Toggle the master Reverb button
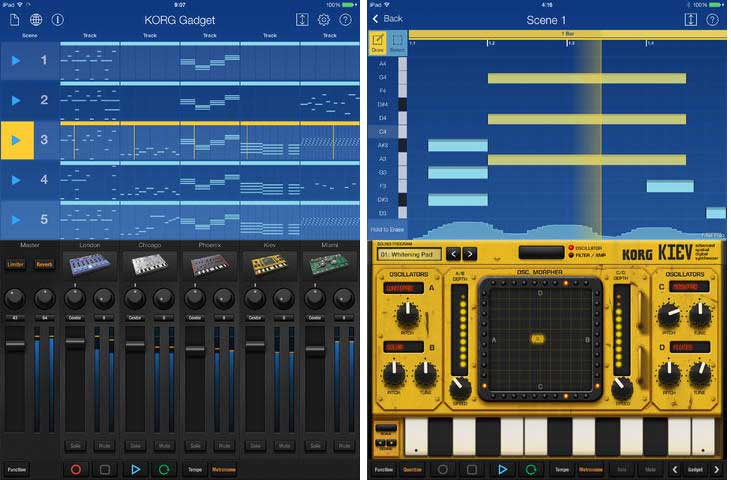 (44, 264)
